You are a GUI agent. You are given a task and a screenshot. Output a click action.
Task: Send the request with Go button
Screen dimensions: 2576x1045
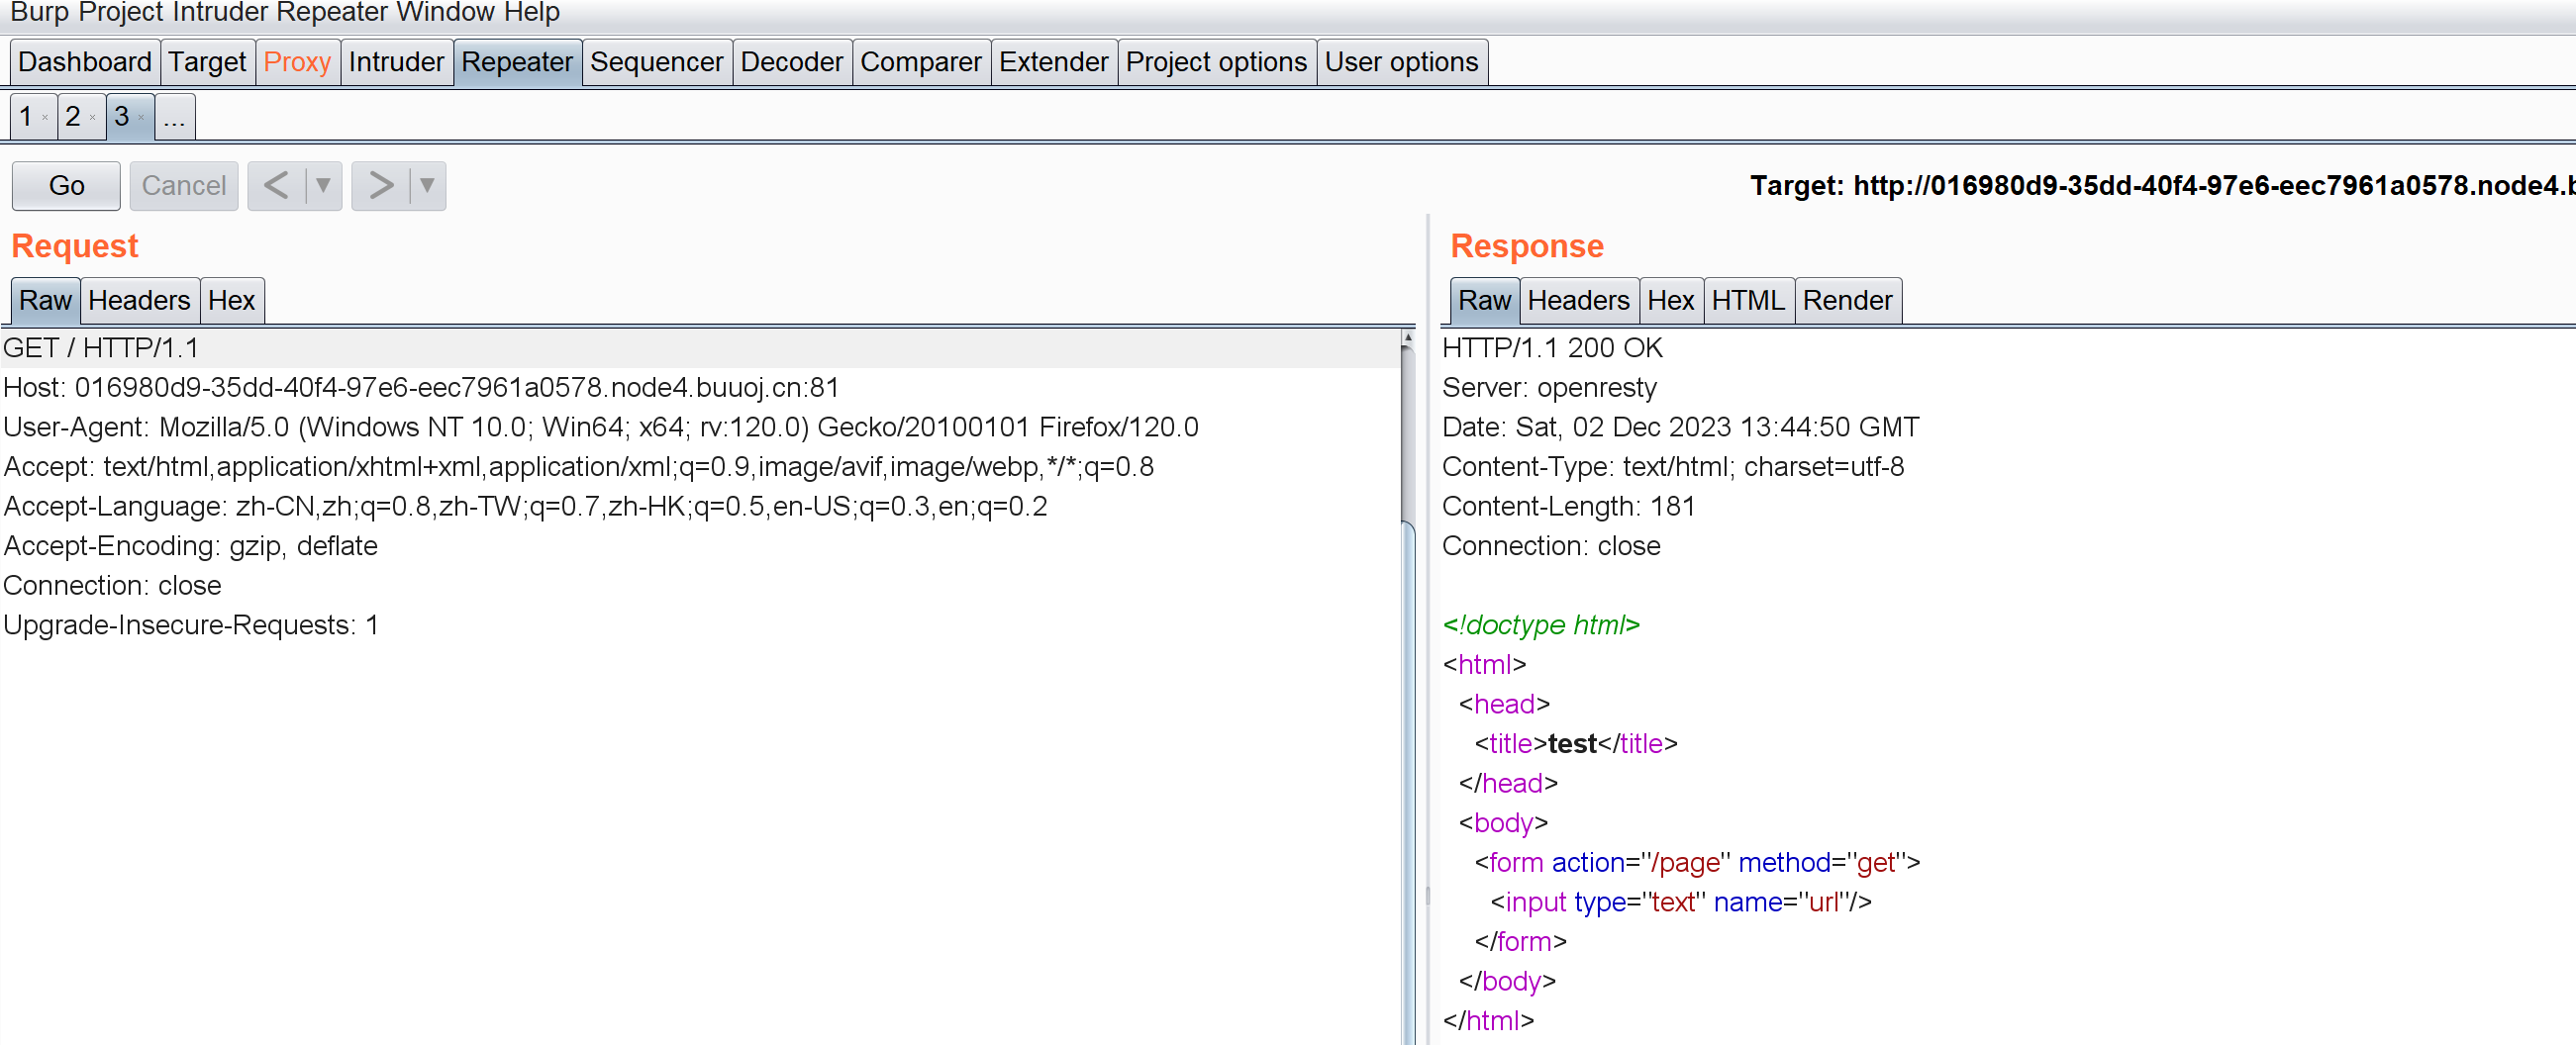pos(66,186)
